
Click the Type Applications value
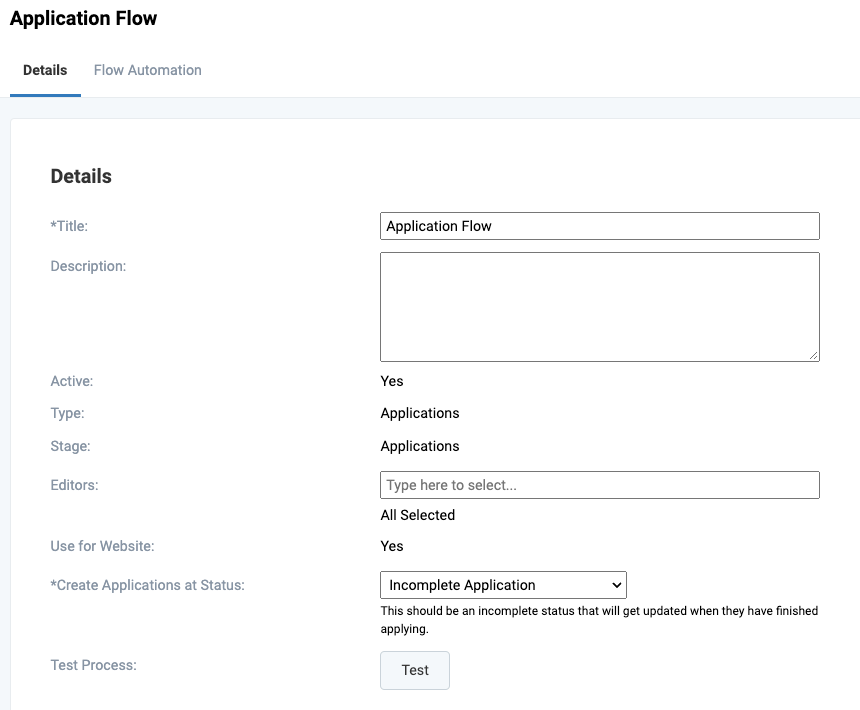coord(419,413)
